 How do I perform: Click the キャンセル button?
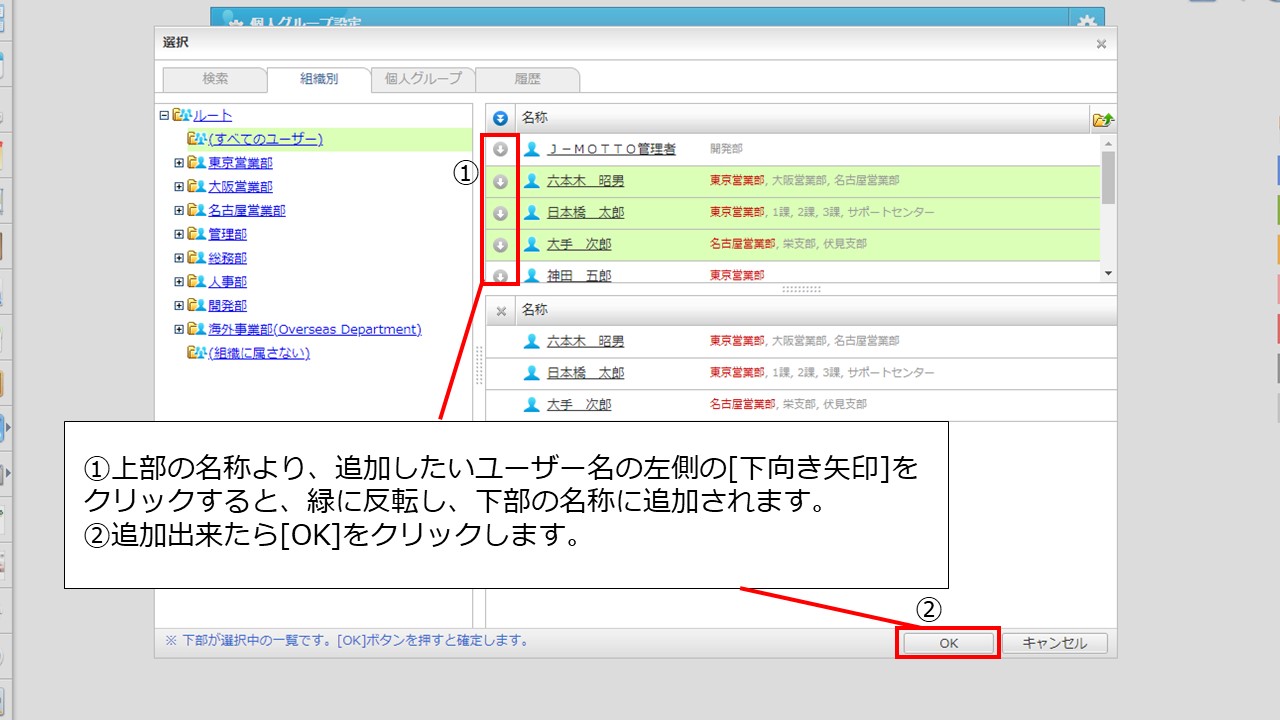coord(1054,643)
